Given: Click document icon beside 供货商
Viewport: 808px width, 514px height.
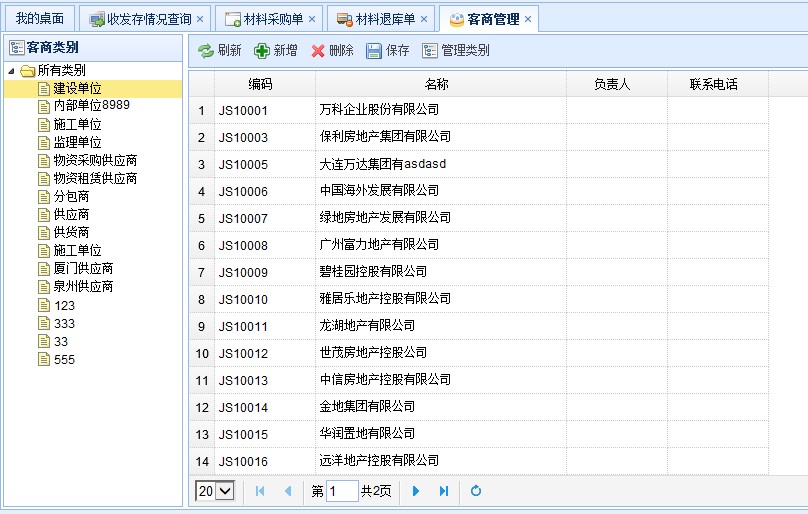Looking at the screenshot, I should [x=44, y=233].
